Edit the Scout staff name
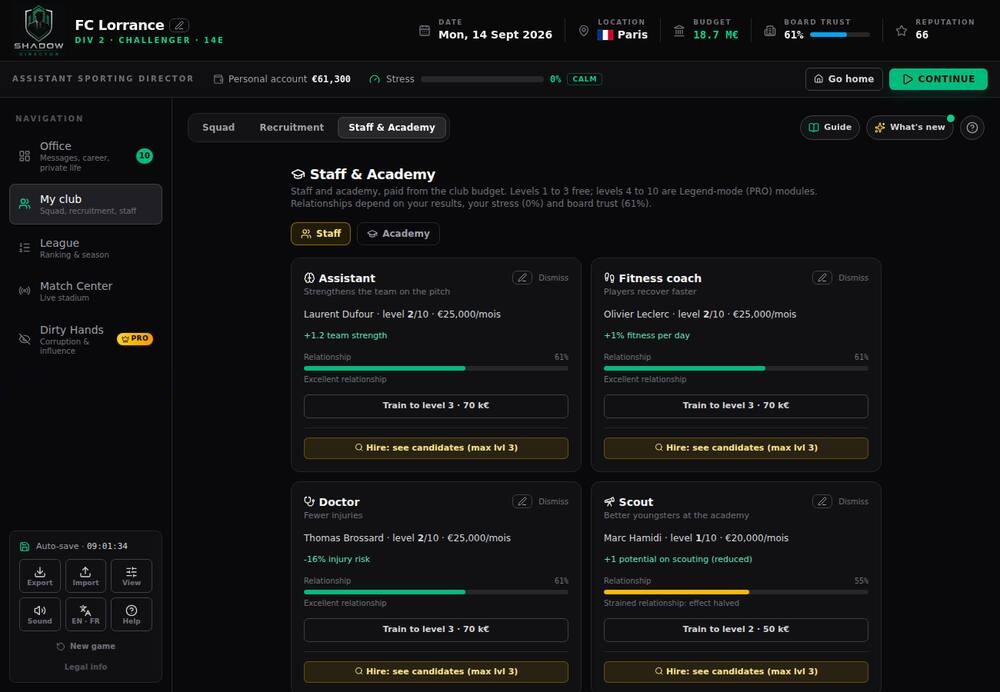This screenshot has height=692, width=1000. [822, 502]
